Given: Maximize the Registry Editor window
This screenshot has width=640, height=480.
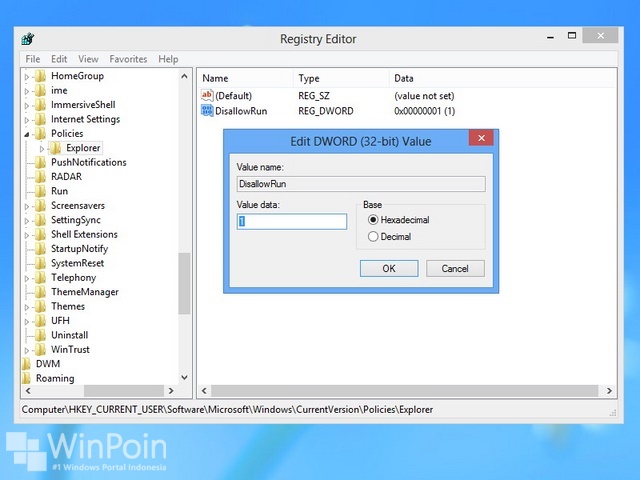Looking at the screenshot, I should tap(572, 36).
